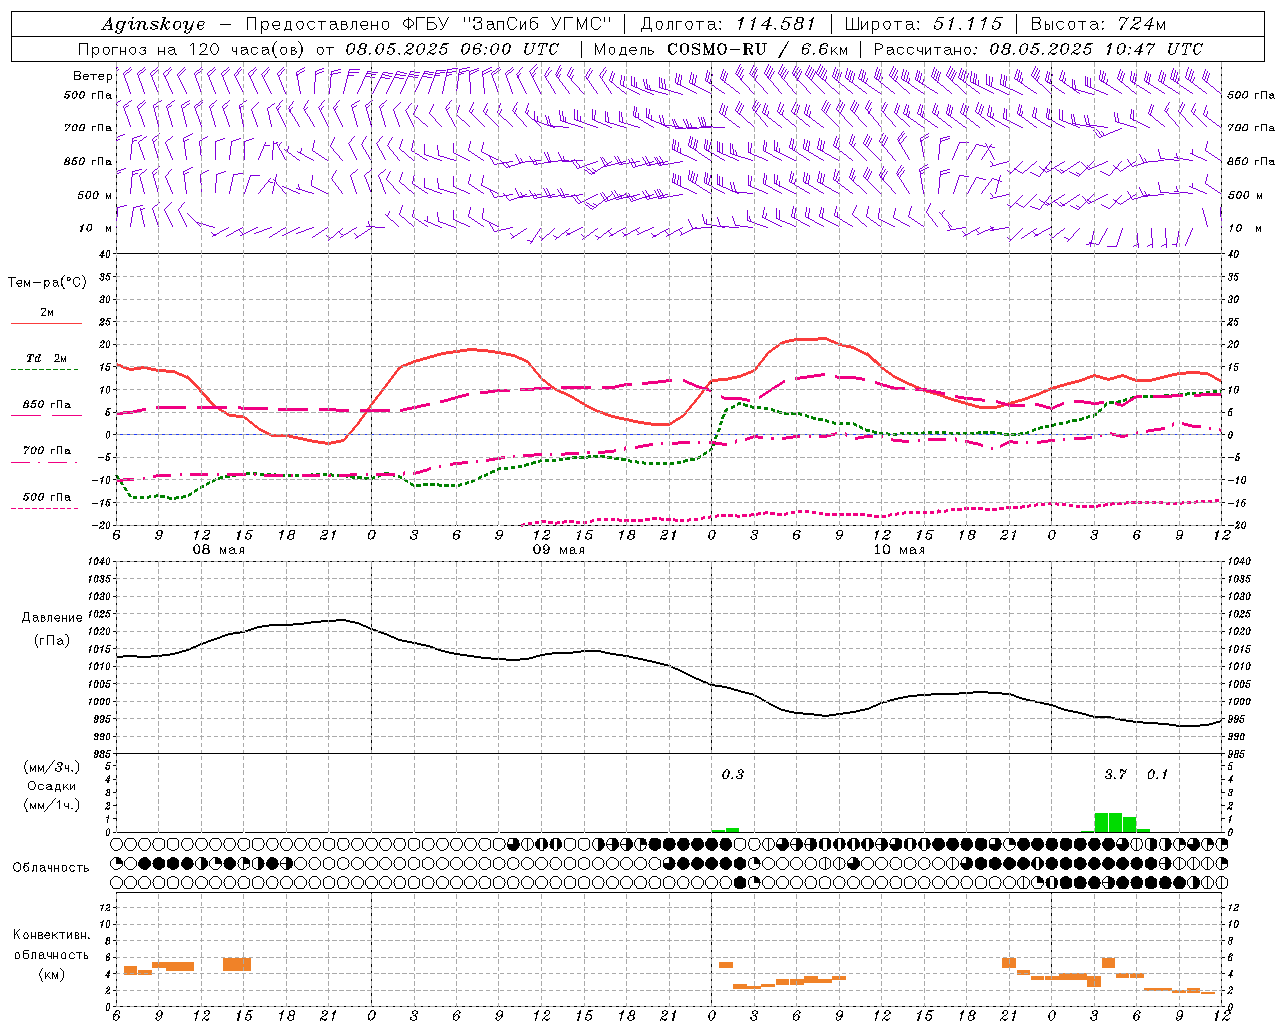Click the pink dashed sample under legend 500 гПа
This screenshot has height=1024, width=1280.
tap(46, 508)
